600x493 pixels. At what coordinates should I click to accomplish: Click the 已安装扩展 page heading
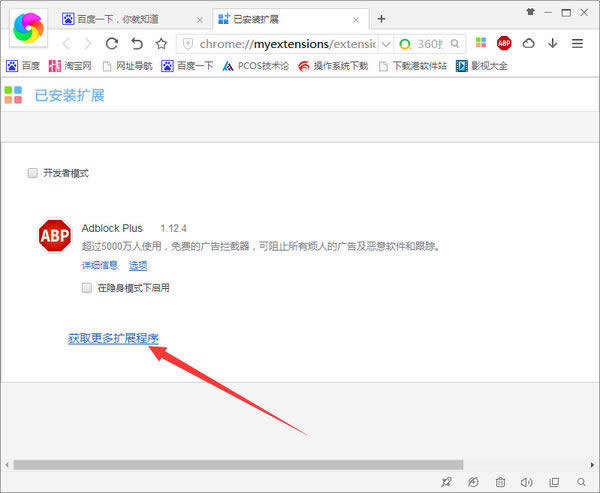point(70,95)
